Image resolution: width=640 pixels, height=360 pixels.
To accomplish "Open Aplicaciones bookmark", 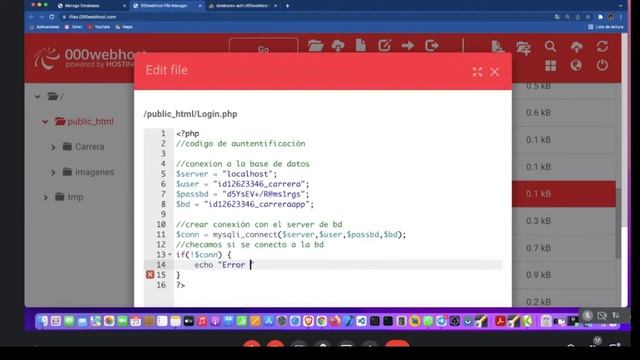I will pos(45,27).
